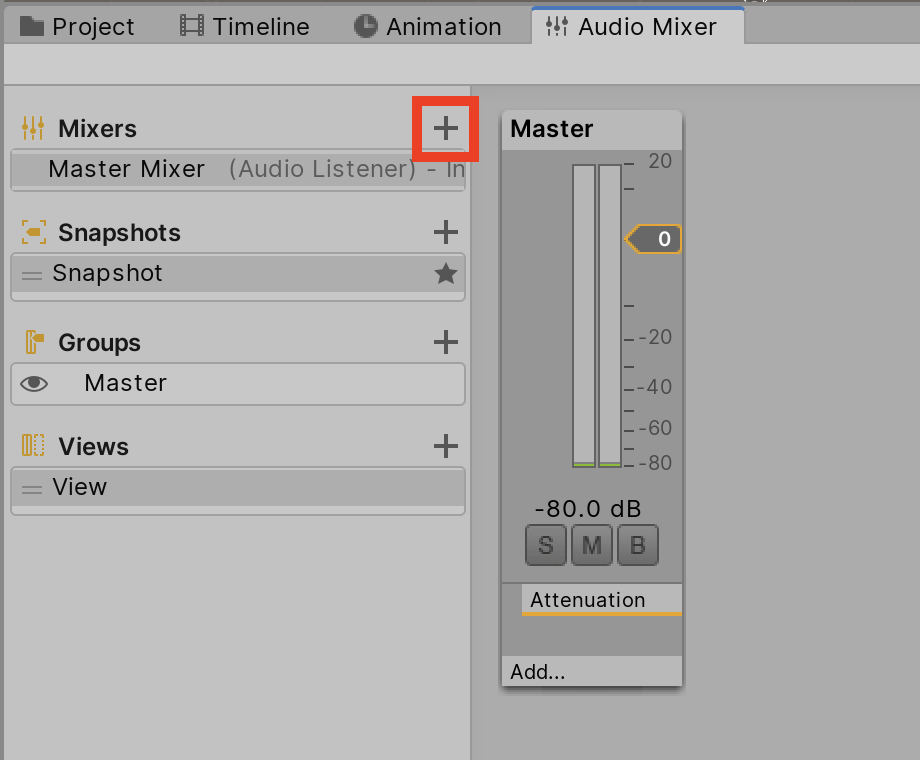Click the Mixers section sliders icon
Viewport: 920px width, 760px height.
pos(33,128)
